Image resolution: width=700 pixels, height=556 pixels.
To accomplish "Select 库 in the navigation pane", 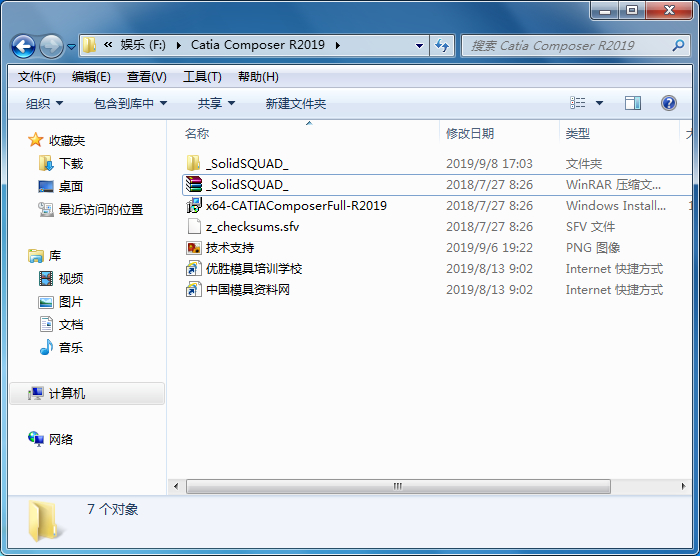I will click(55, 256).
